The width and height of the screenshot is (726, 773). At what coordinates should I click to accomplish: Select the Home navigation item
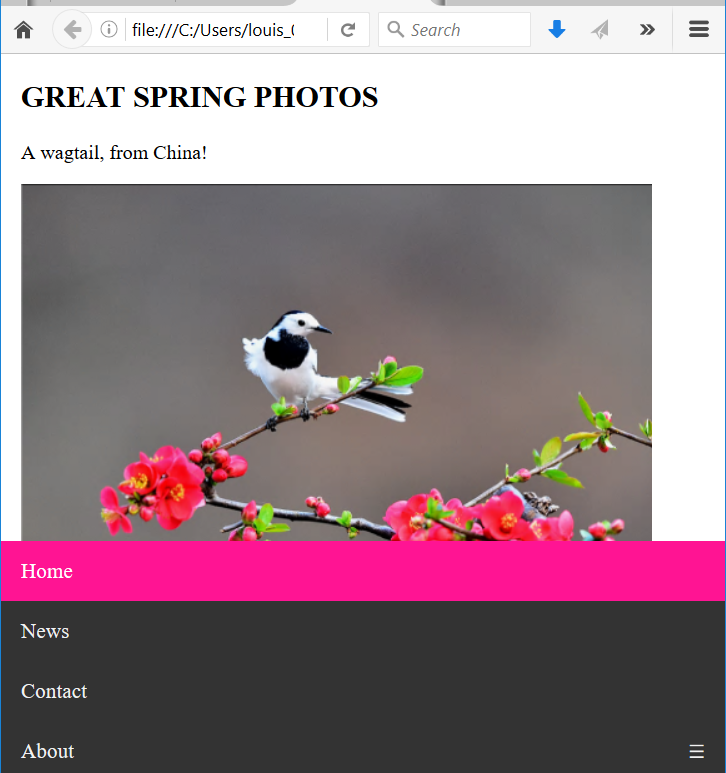(363, 571)
